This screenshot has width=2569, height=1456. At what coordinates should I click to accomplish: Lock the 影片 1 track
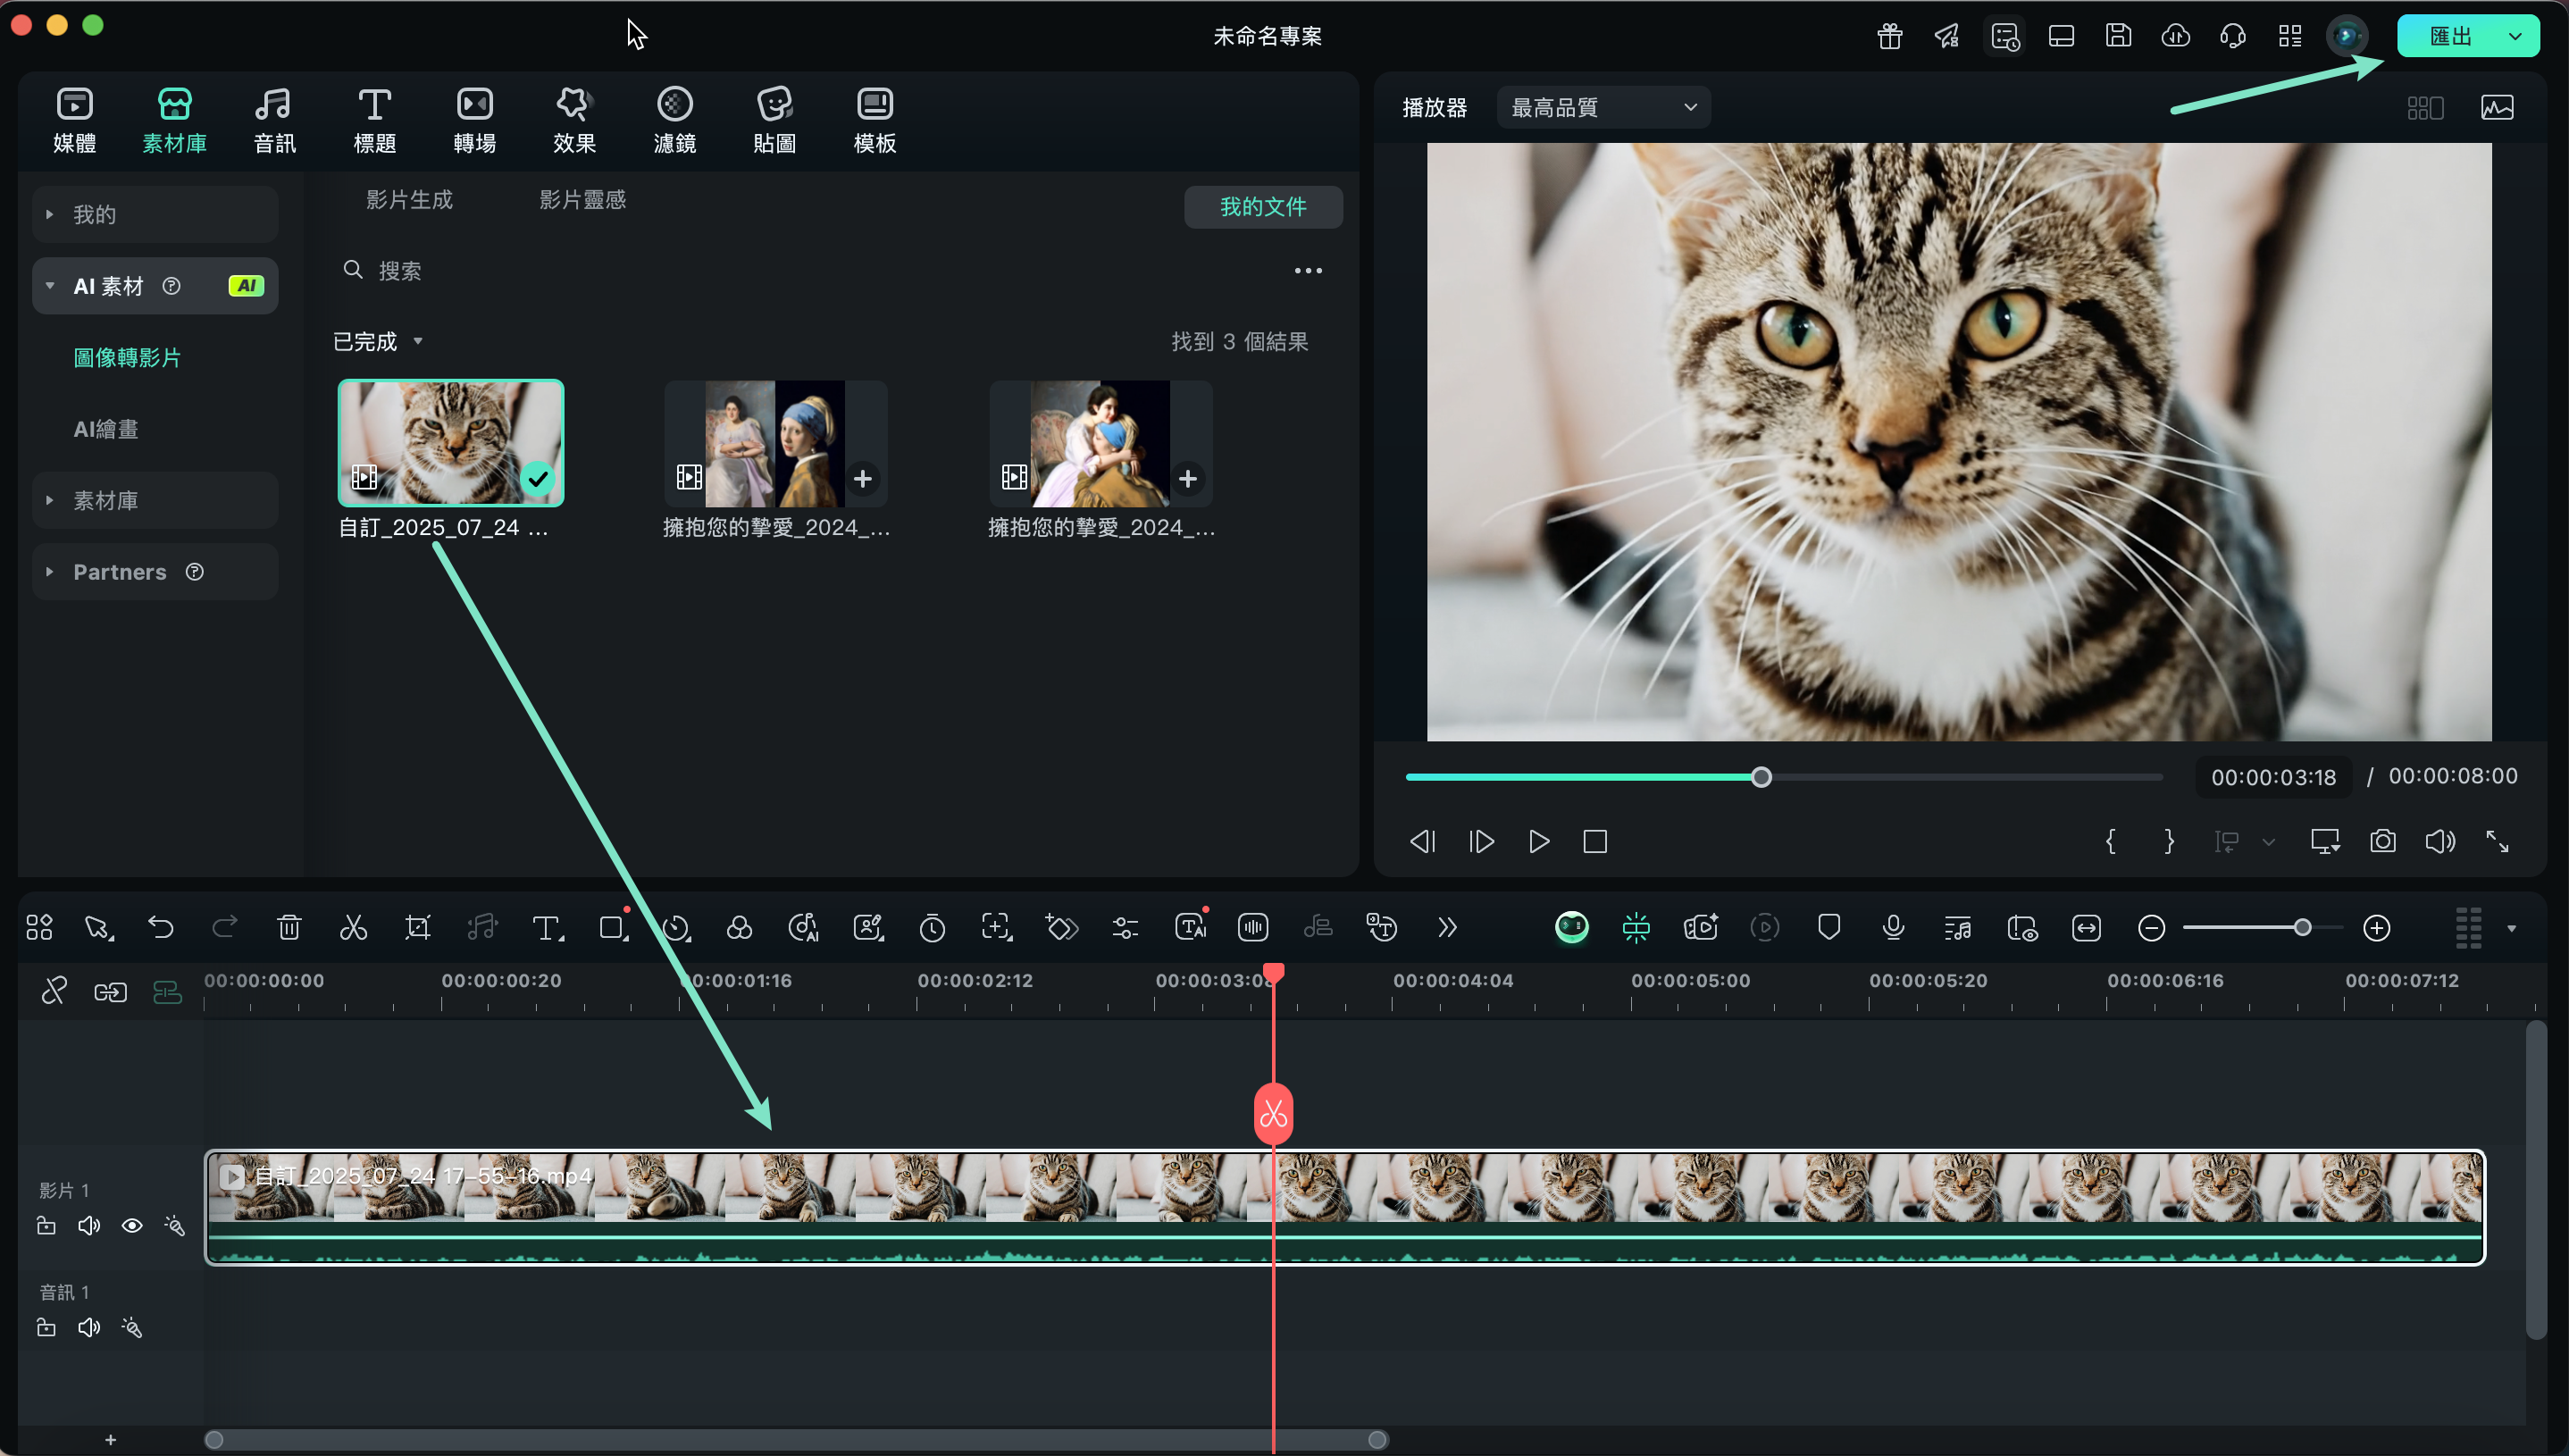click(46, 1226)
